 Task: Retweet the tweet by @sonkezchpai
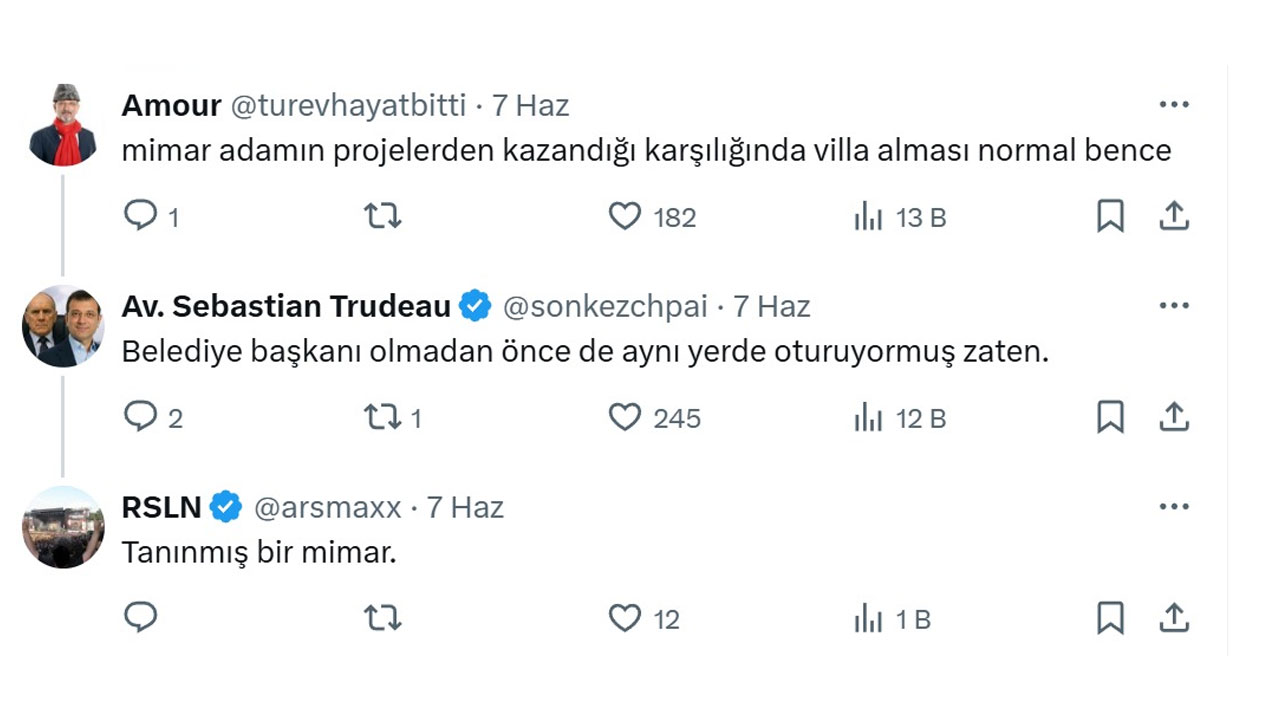tap(381, 417)
